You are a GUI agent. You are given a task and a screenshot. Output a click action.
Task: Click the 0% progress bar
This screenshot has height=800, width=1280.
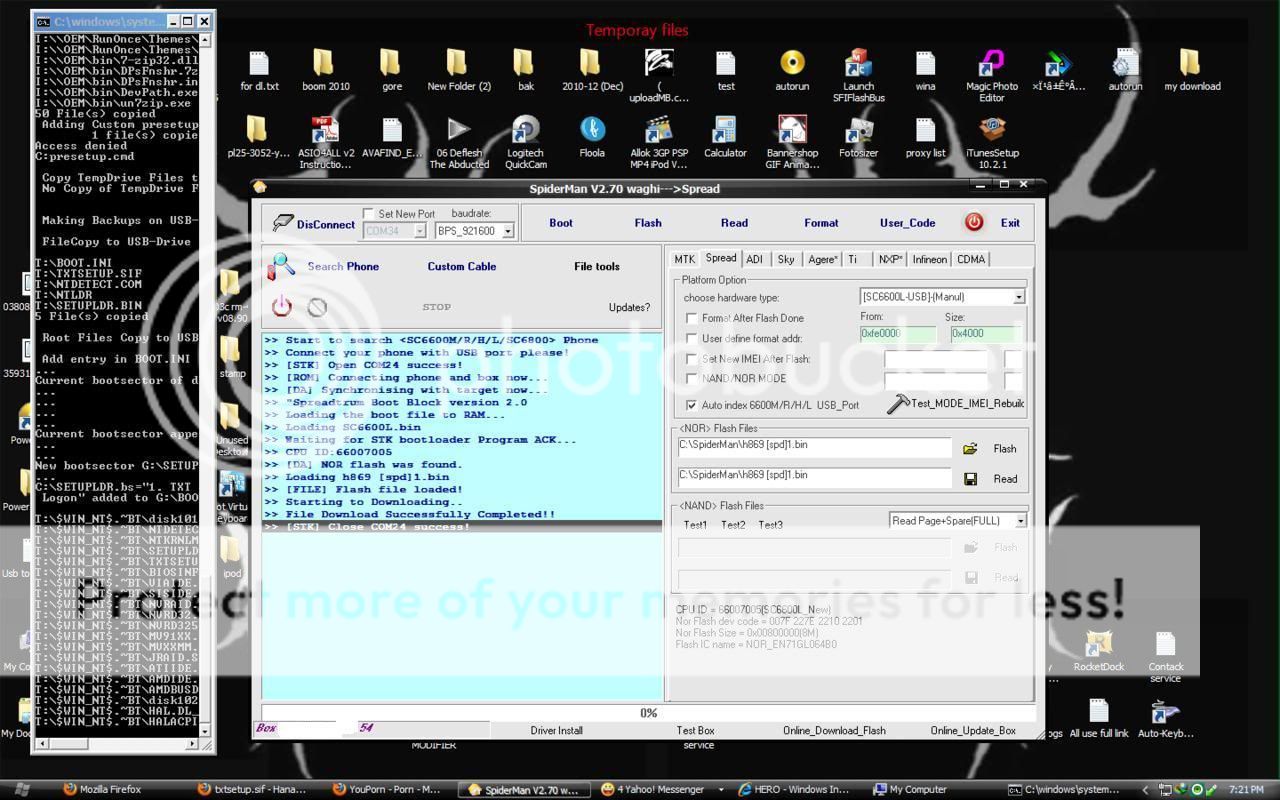648,713
